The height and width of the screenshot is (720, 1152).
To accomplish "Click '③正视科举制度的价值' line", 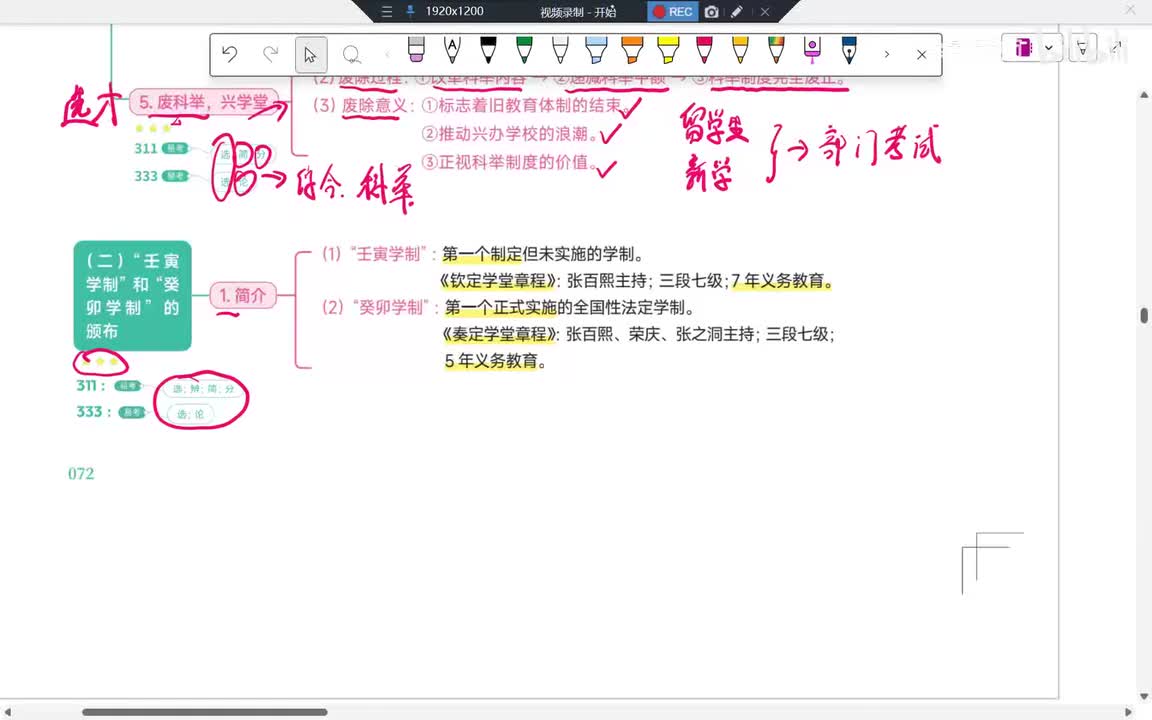I will 510,162.
